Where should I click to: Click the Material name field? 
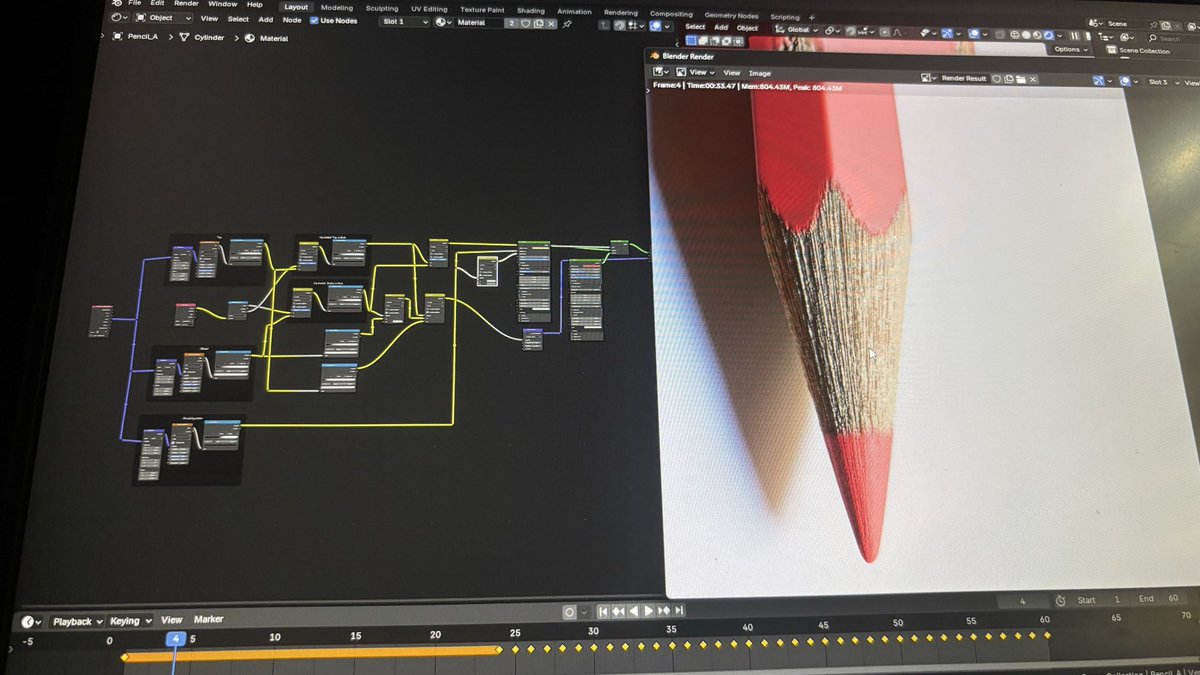480,23
